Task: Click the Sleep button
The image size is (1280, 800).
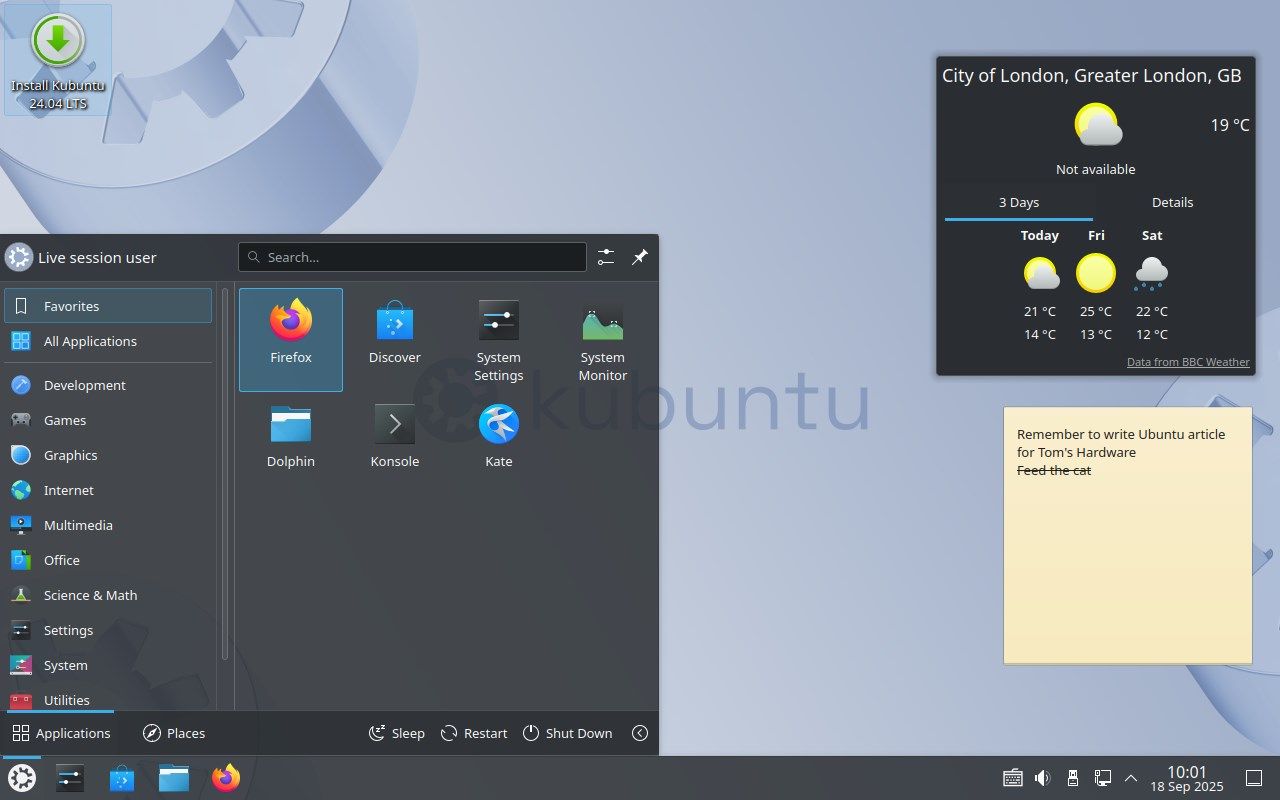Action: tap(397, 733)
